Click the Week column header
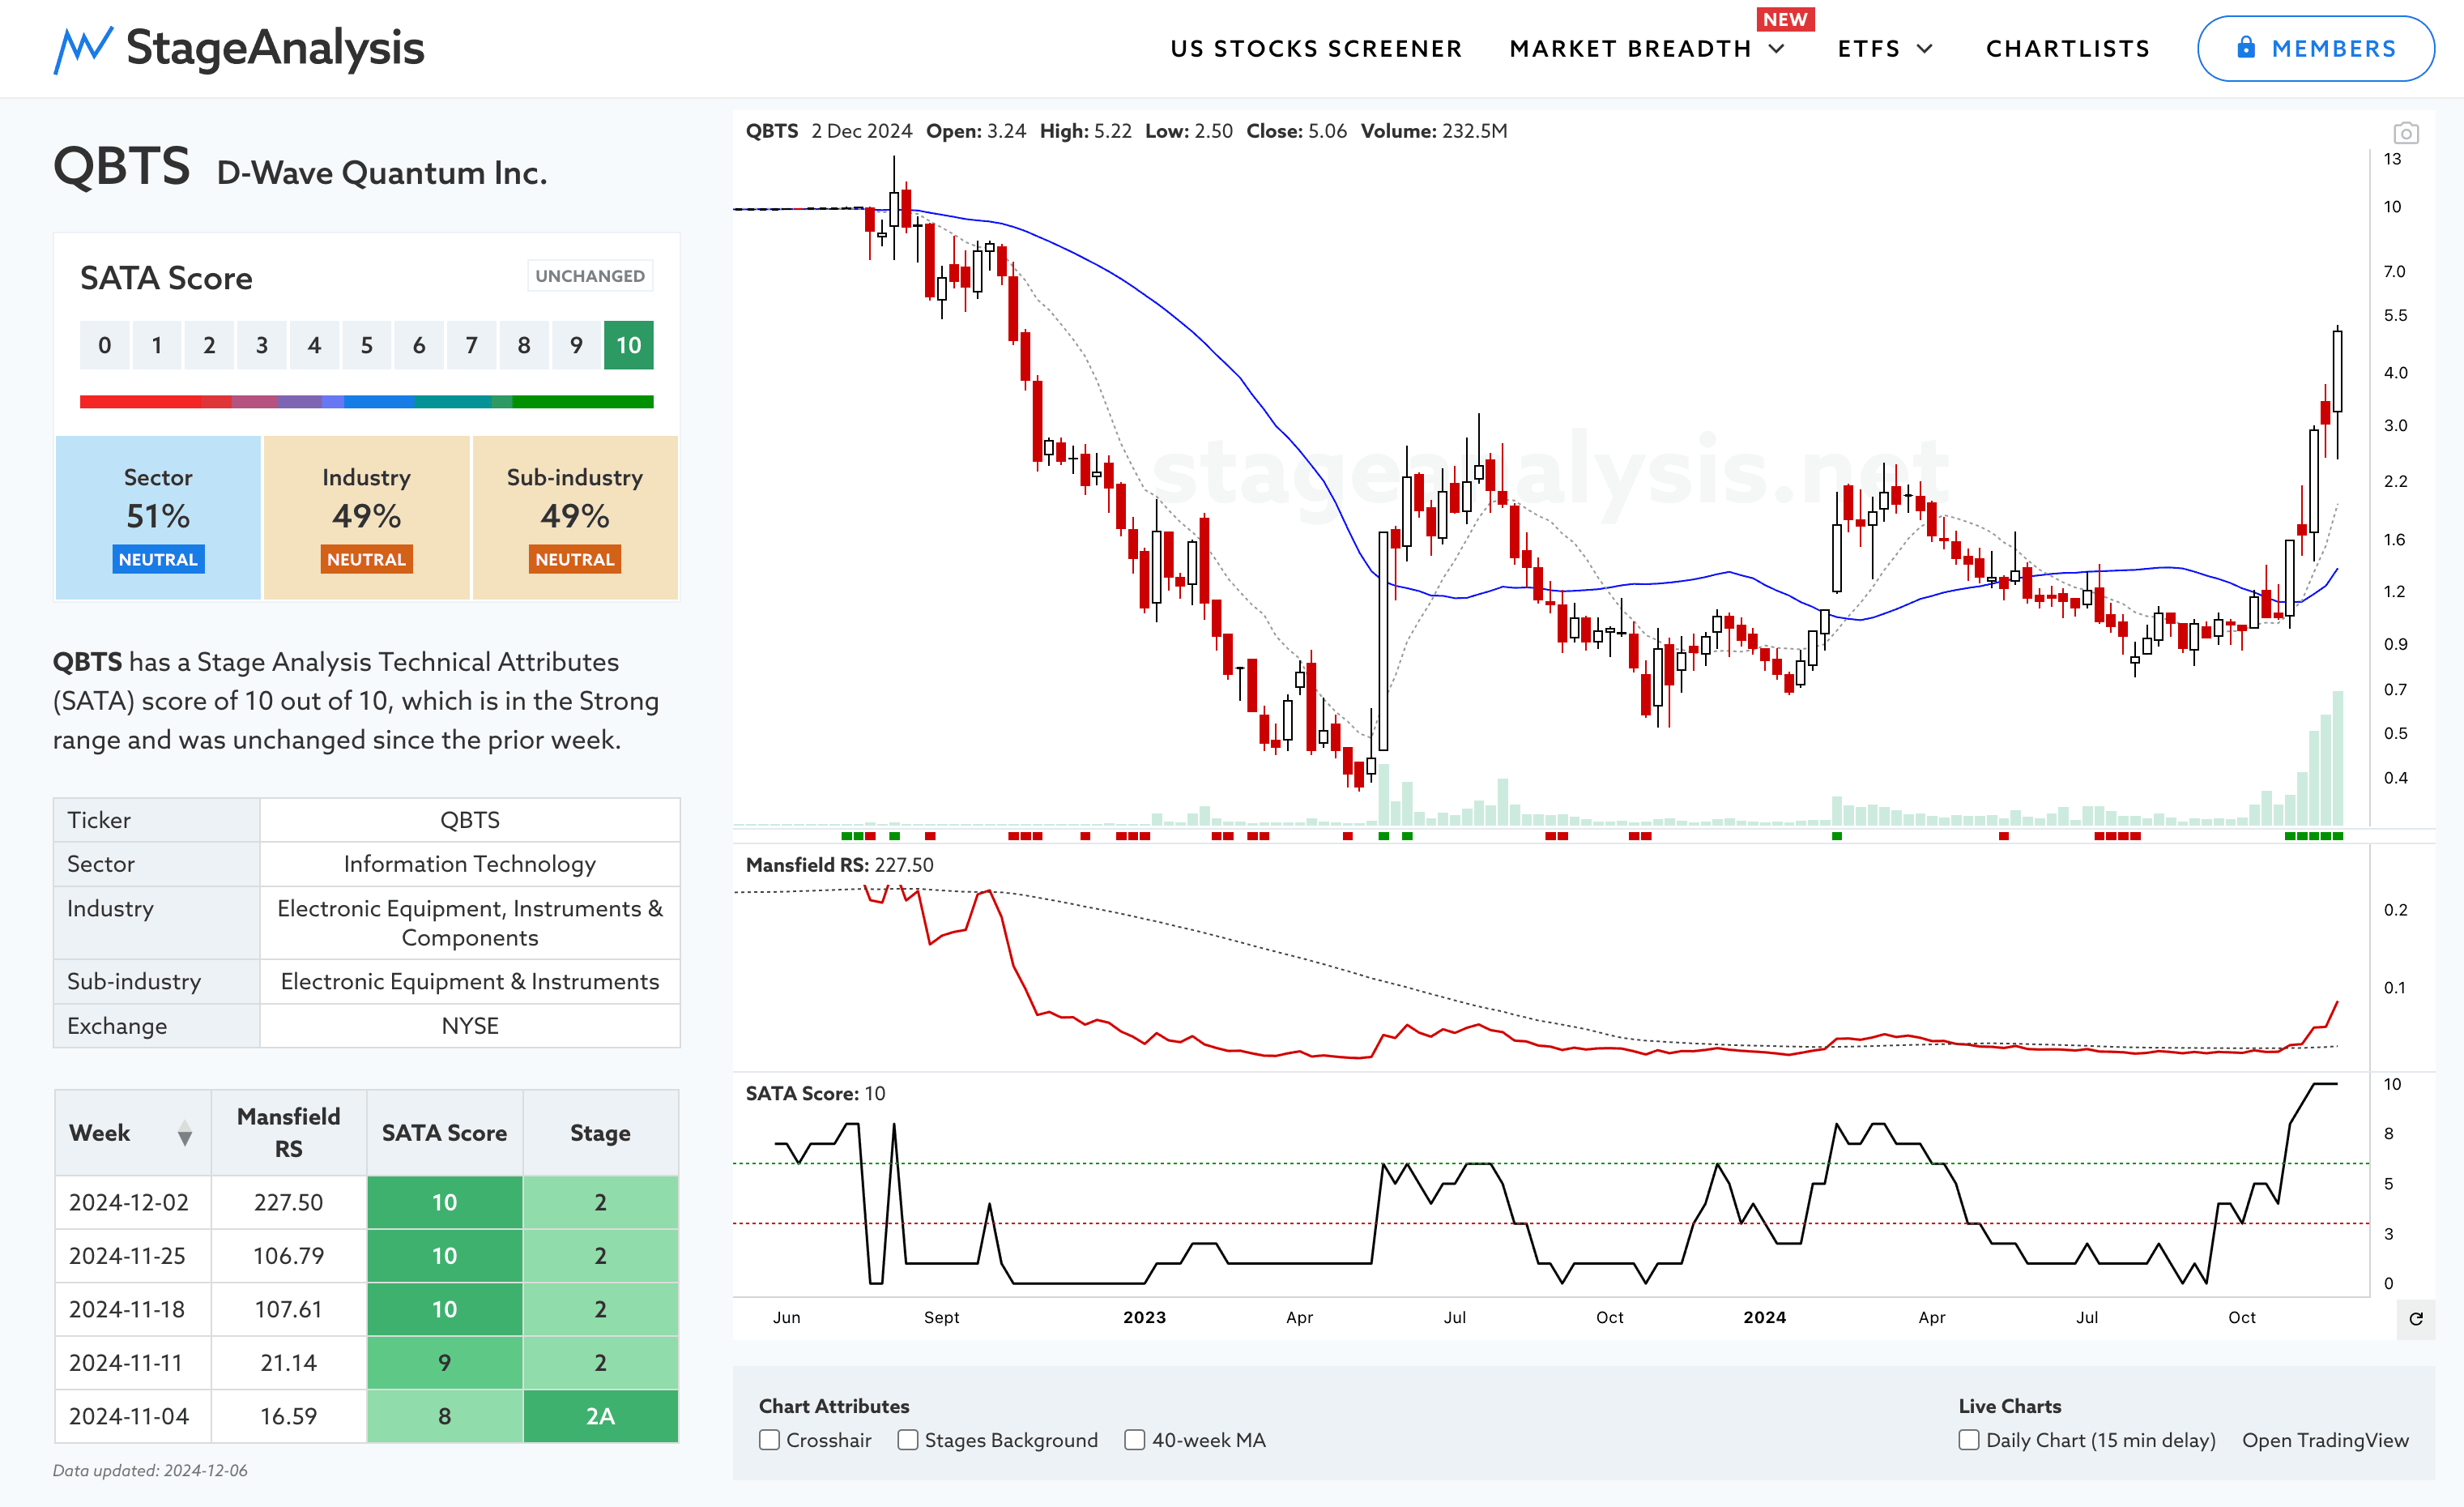The image size is (2464, 1507). pyautogui.click(x=132, y=1133)
